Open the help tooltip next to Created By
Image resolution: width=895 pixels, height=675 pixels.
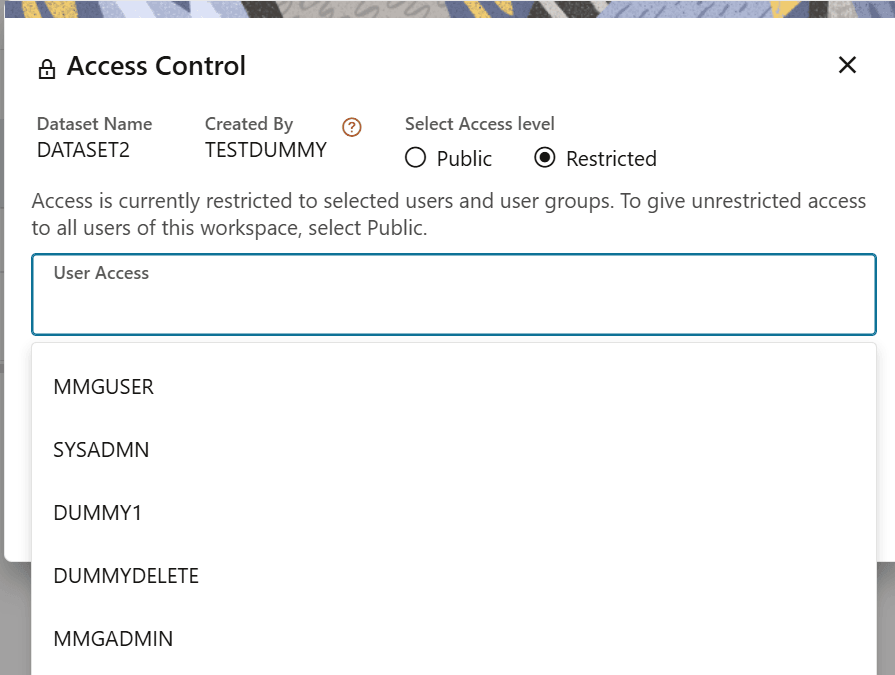(x=351, y=127)
